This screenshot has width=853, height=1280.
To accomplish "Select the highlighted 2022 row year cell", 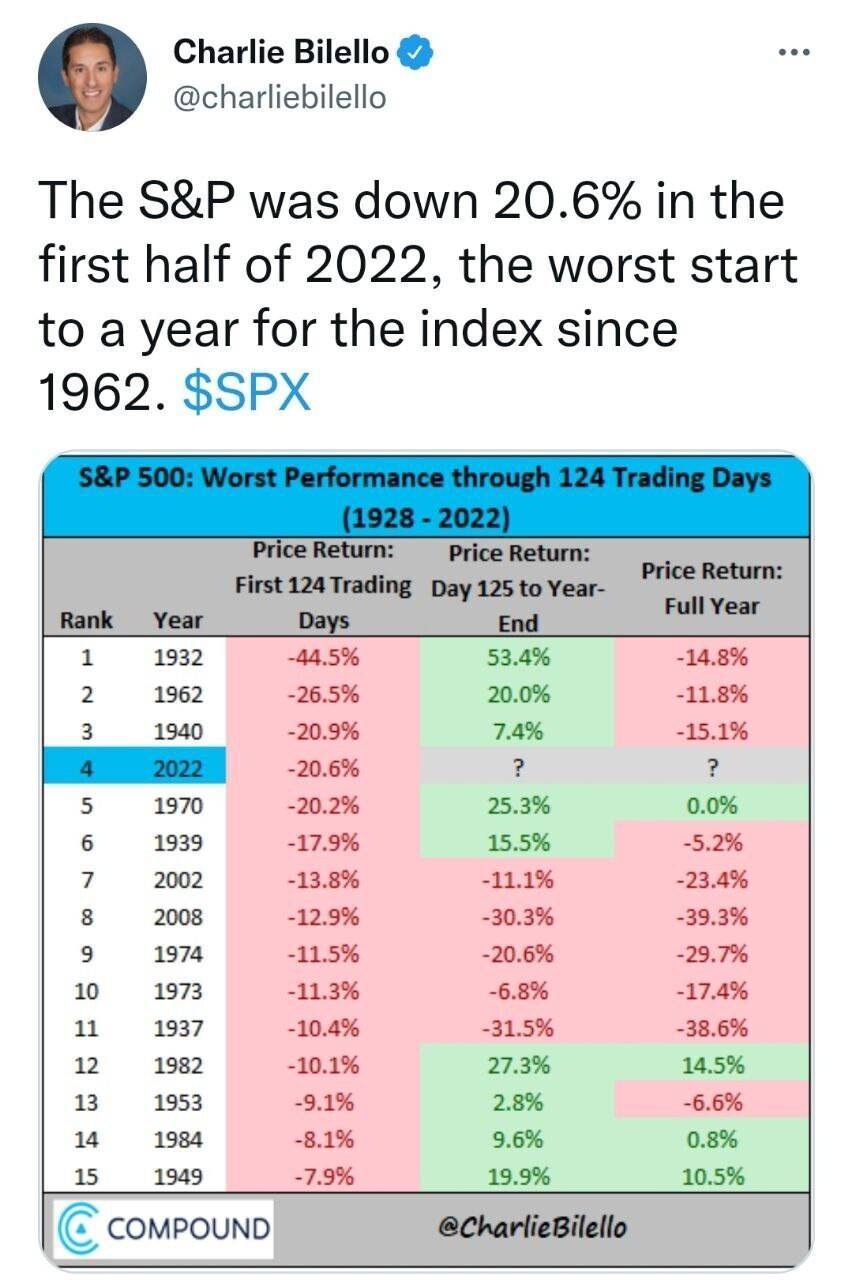I will tap(178, 769).
